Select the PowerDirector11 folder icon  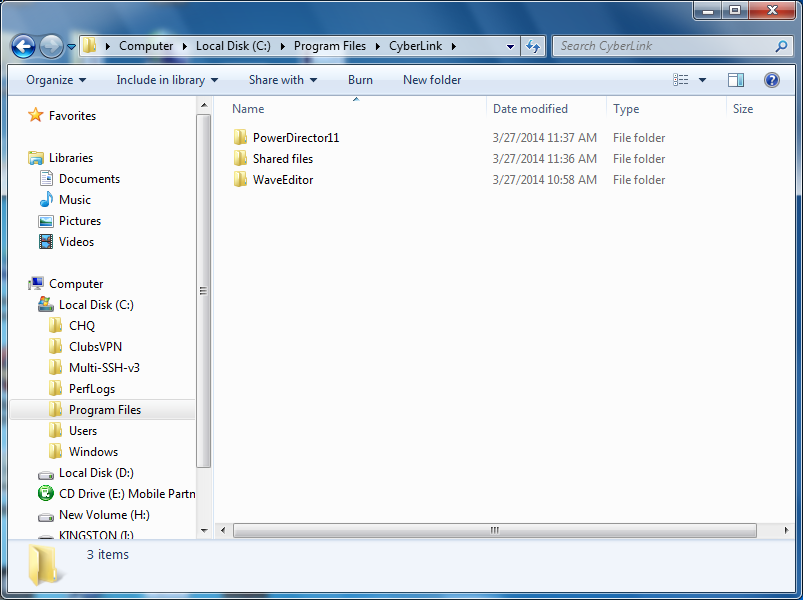click(x=240, y=137)
